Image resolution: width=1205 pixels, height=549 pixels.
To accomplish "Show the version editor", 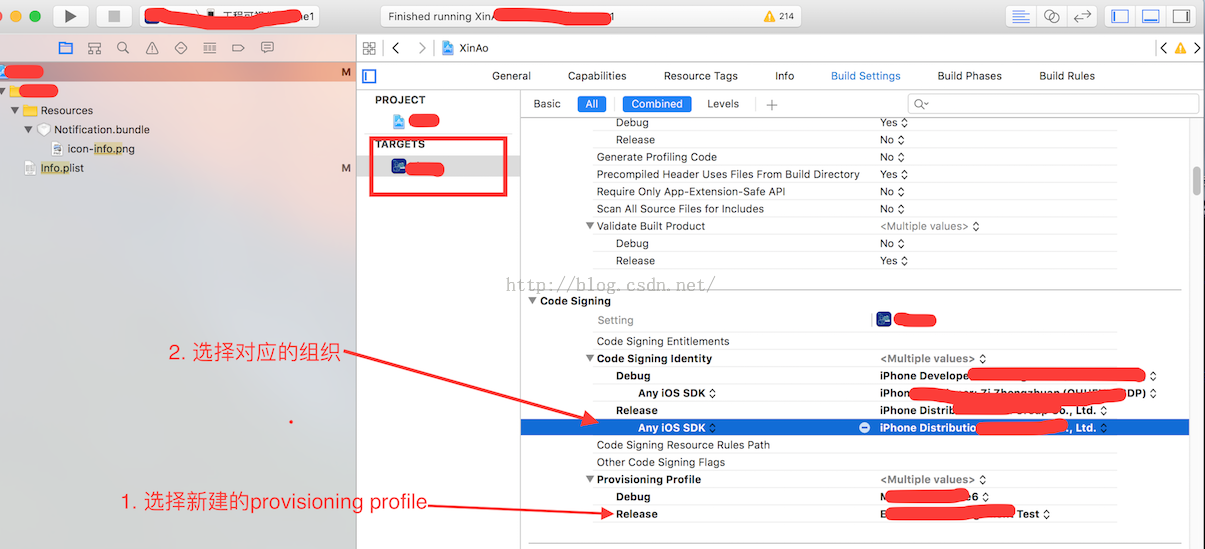I will click(x=1082, y=16).
